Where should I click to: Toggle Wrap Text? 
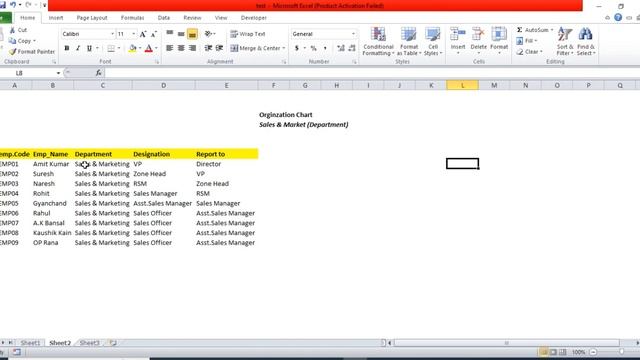[248, 34]
